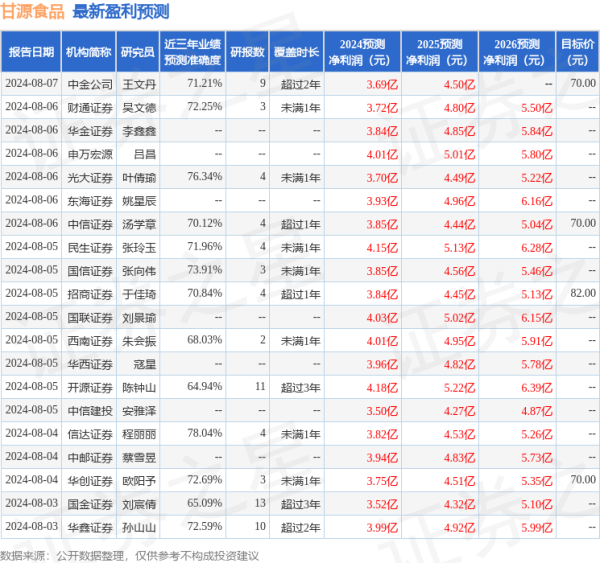Click the report date 2024-08-07
Screen dimensions: 600x563
32,83
